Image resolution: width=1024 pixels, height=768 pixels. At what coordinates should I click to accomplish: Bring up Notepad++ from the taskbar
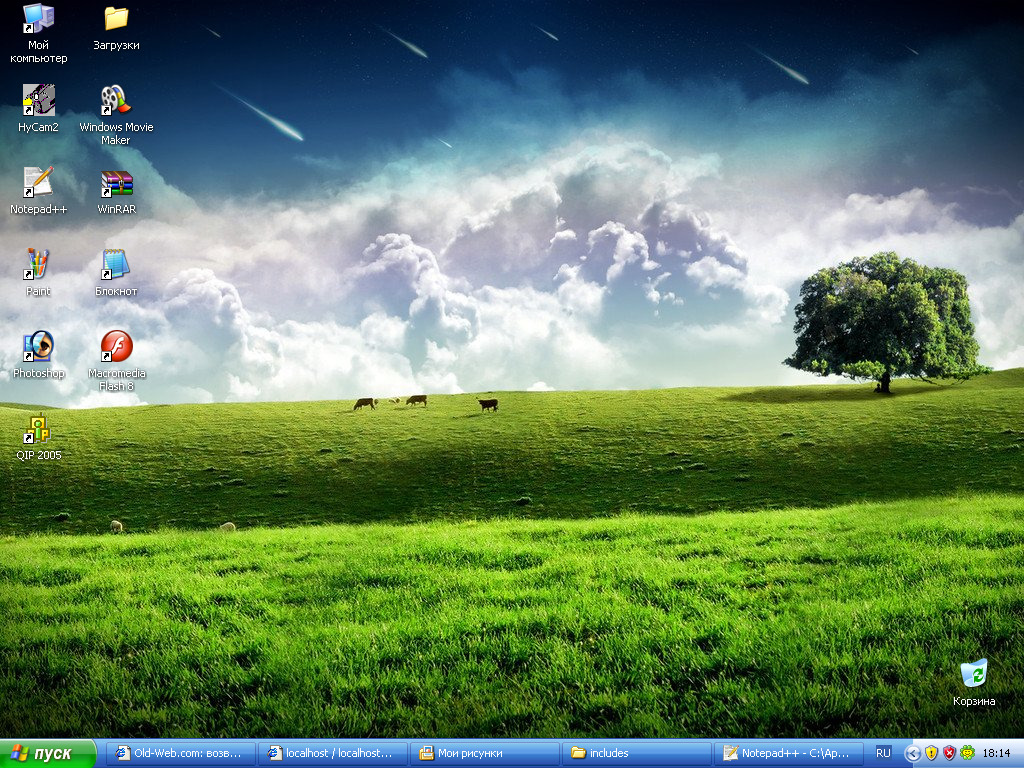pos(788,753)
